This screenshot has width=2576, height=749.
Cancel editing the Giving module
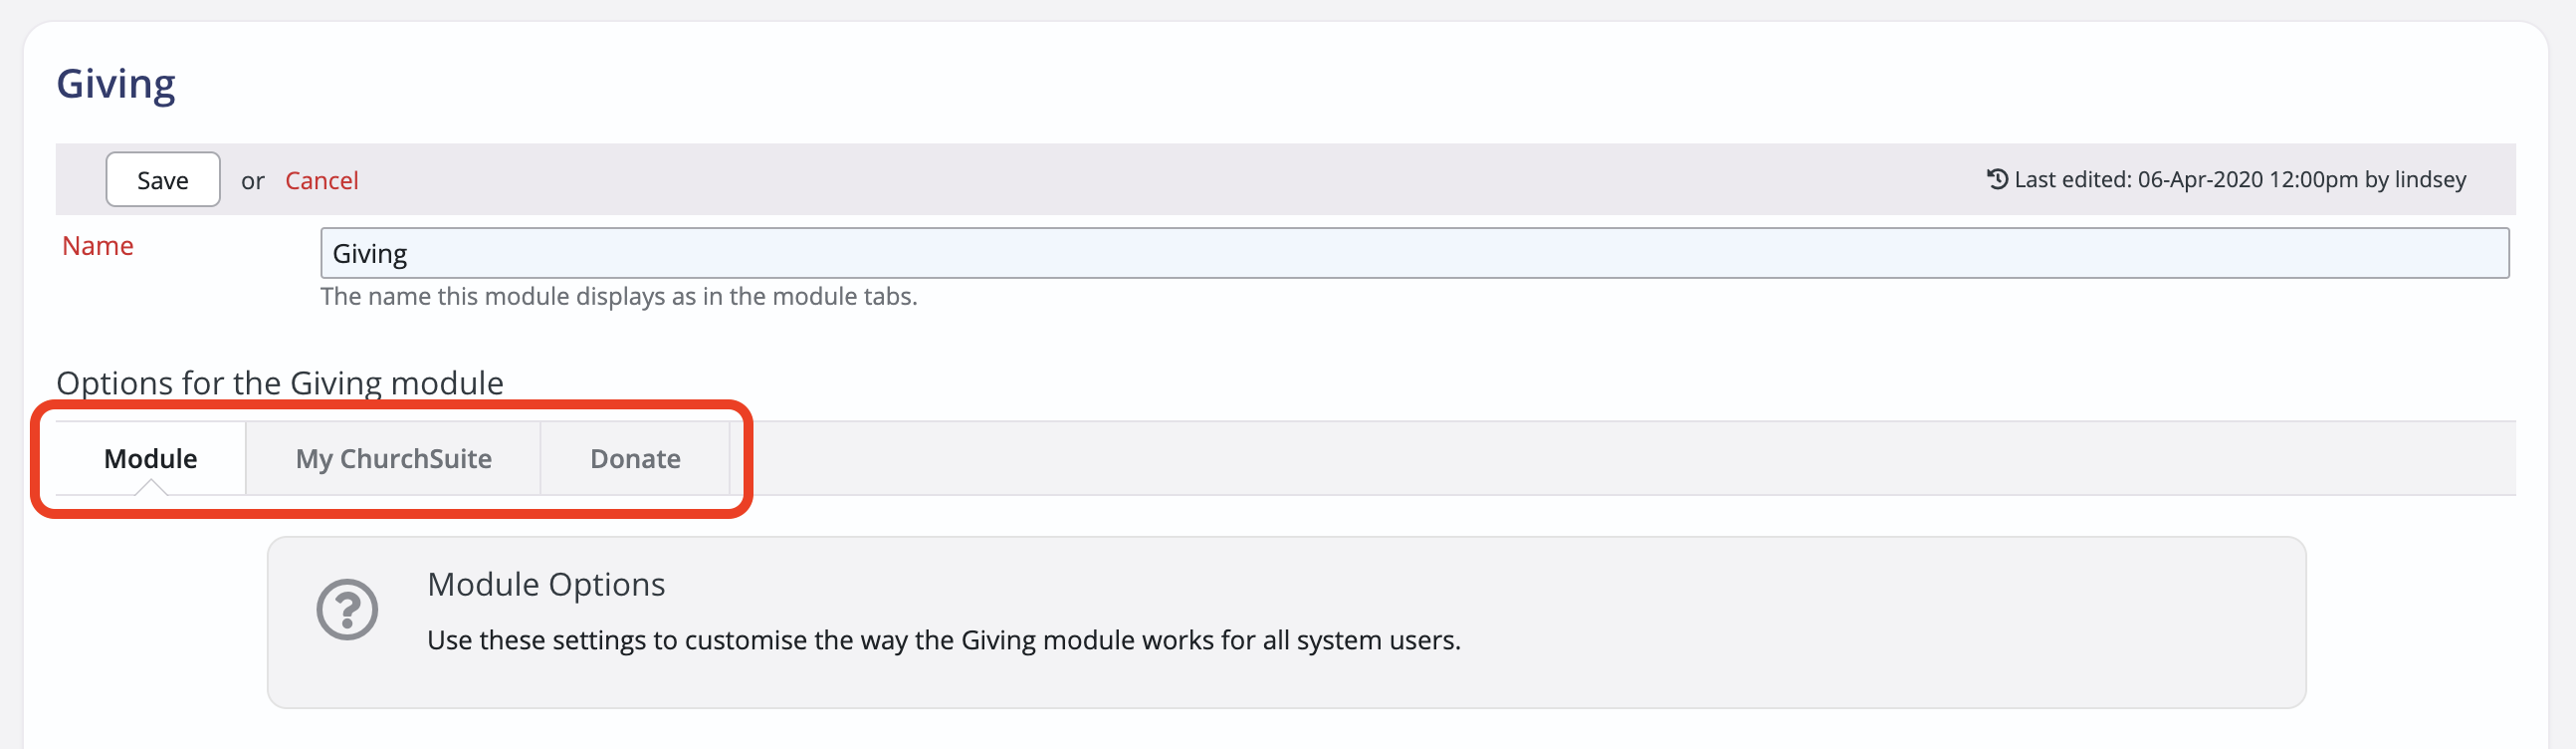tap(322, 179)
